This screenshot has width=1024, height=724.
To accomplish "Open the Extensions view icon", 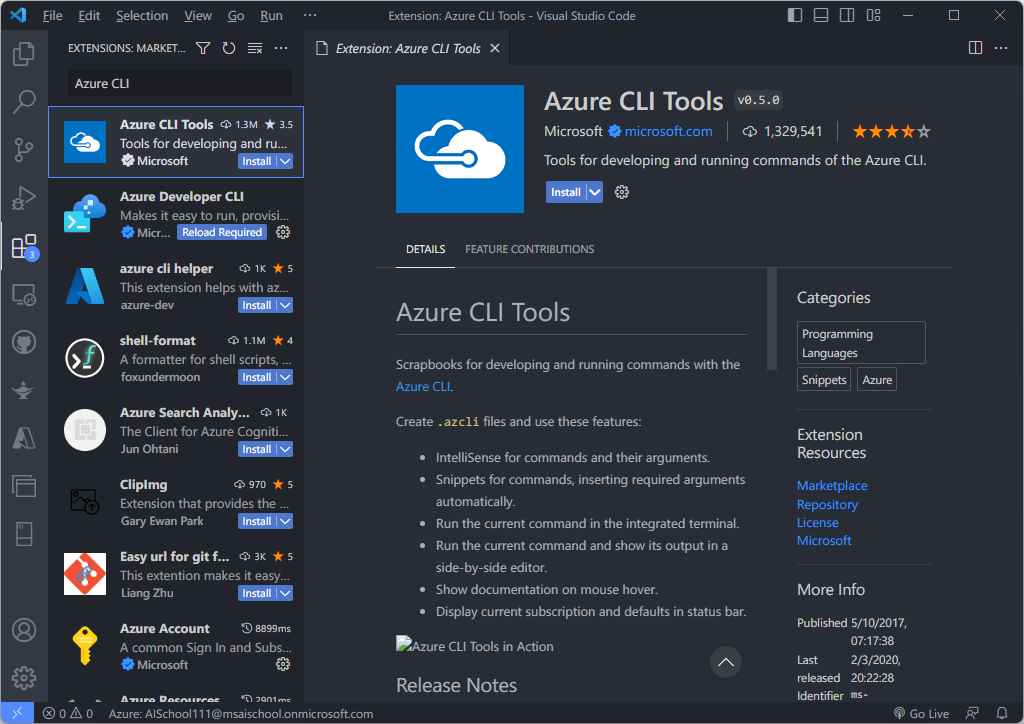I will (x=24, y=247).
